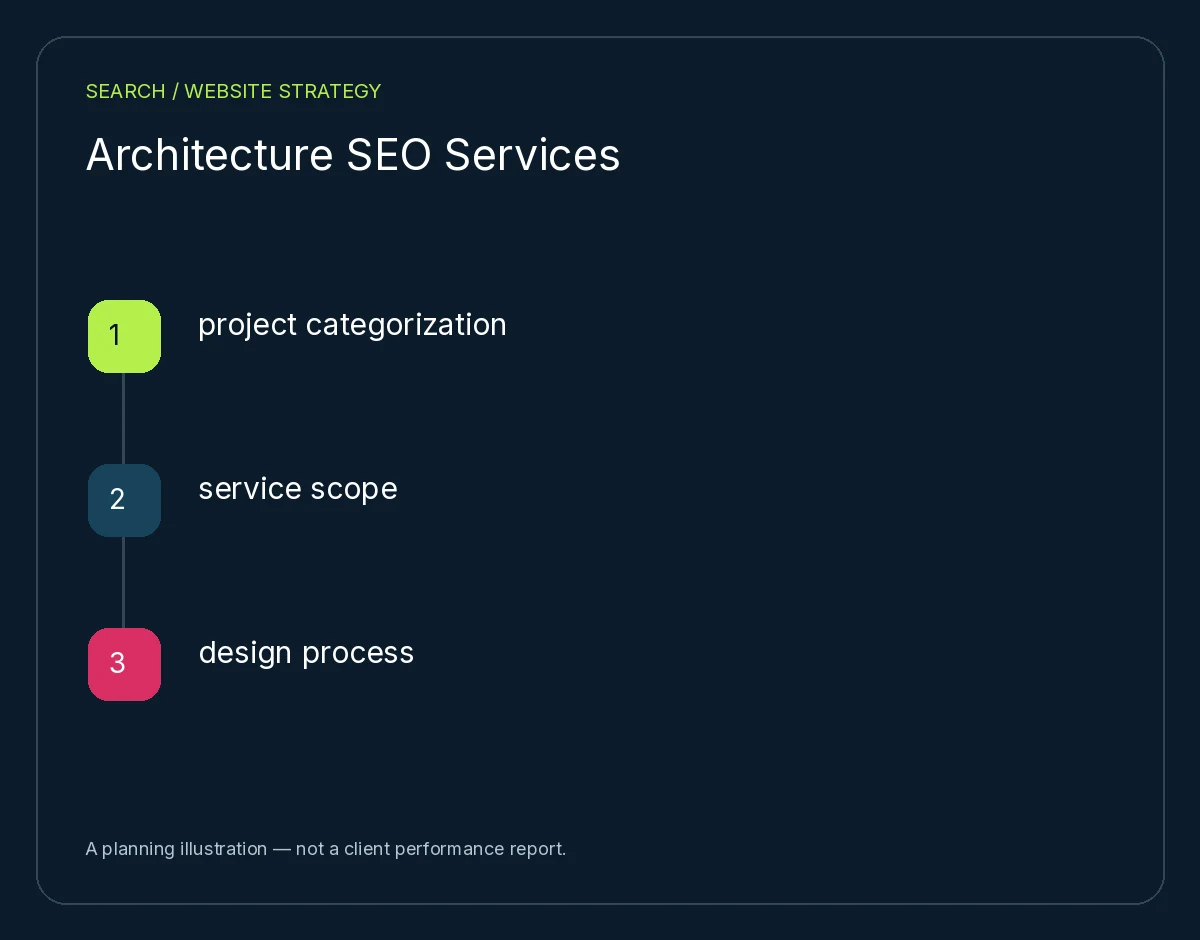1200x940 pixels.
Task: Select the 'design process' label
Action: point(306,653)
